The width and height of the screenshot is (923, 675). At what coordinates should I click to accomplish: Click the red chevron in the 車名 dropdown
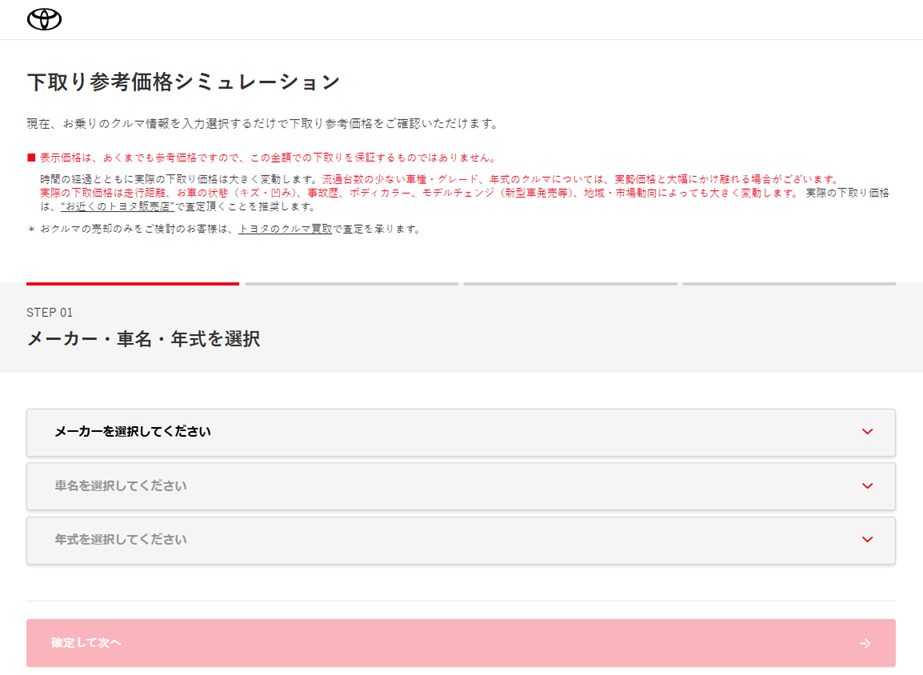tap(866, 486)
